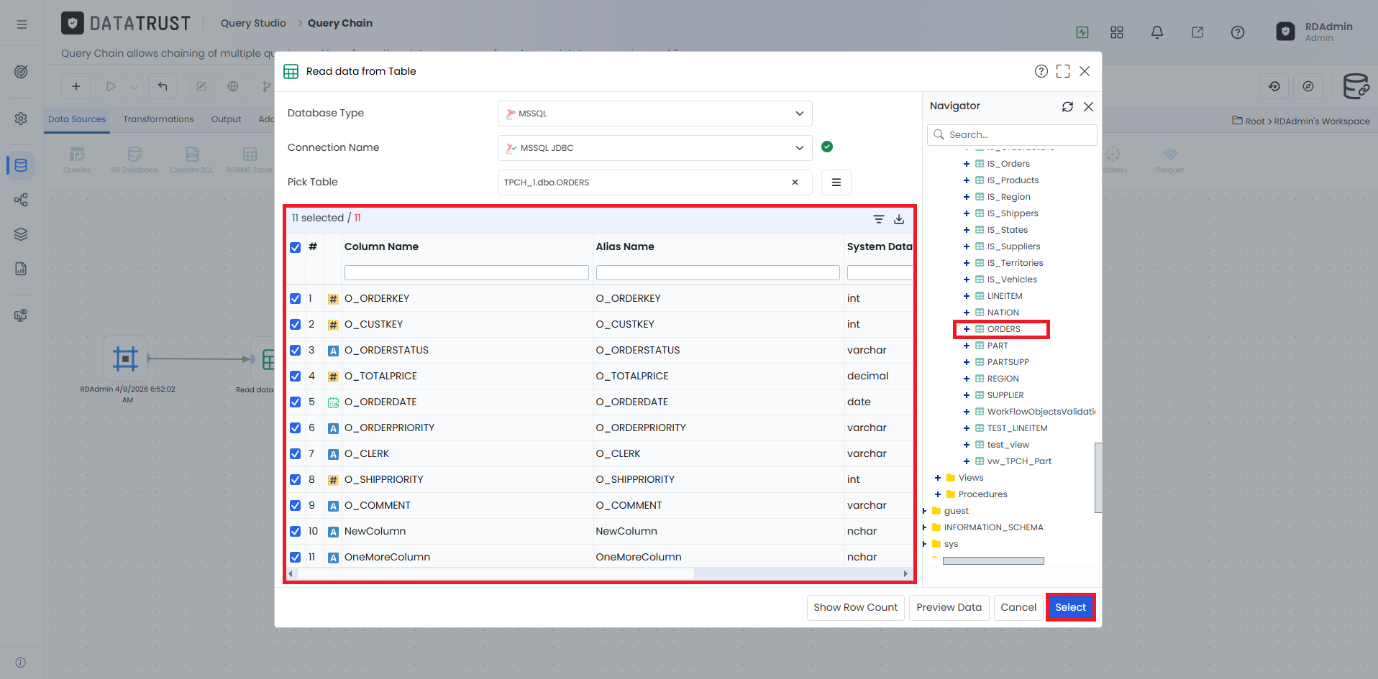Switch to the Output tab
1378x679 pixels.
click(226, 119)
